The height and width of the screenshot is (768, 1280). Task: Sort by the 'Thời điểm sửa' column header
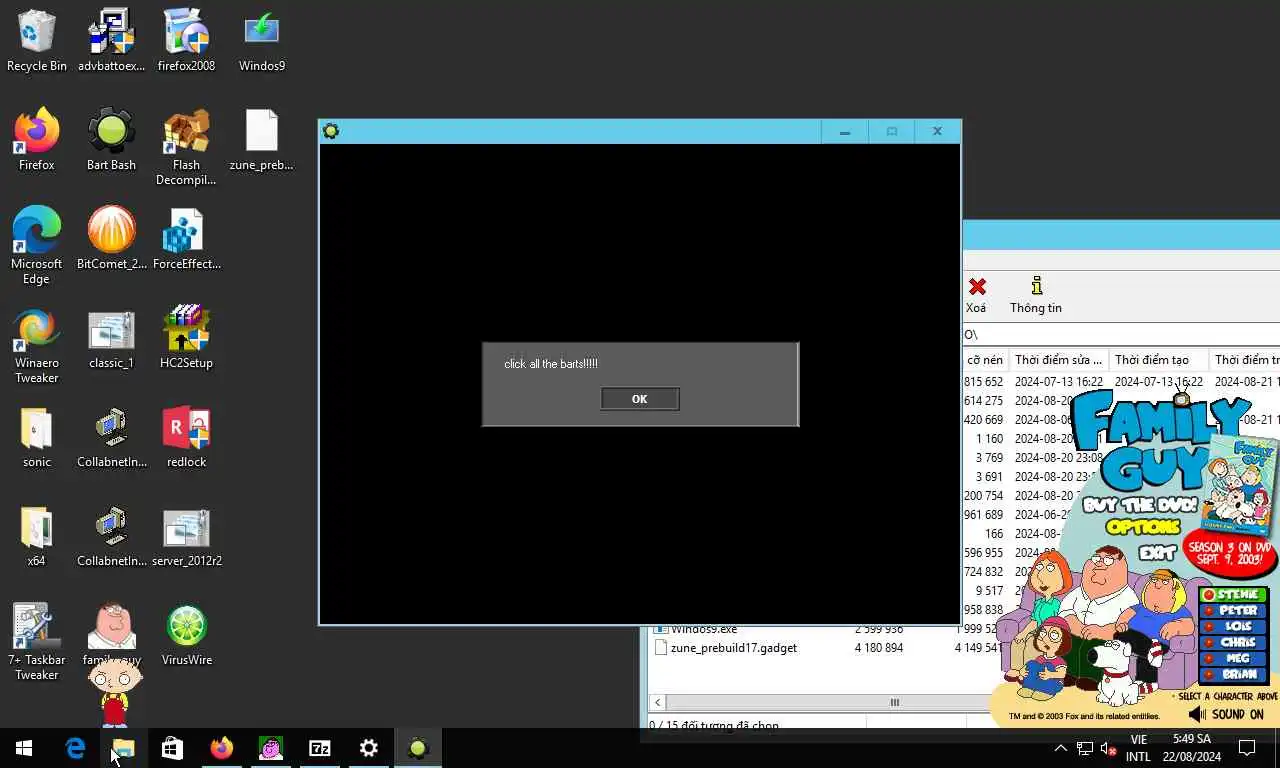(x=1058, y=359)
